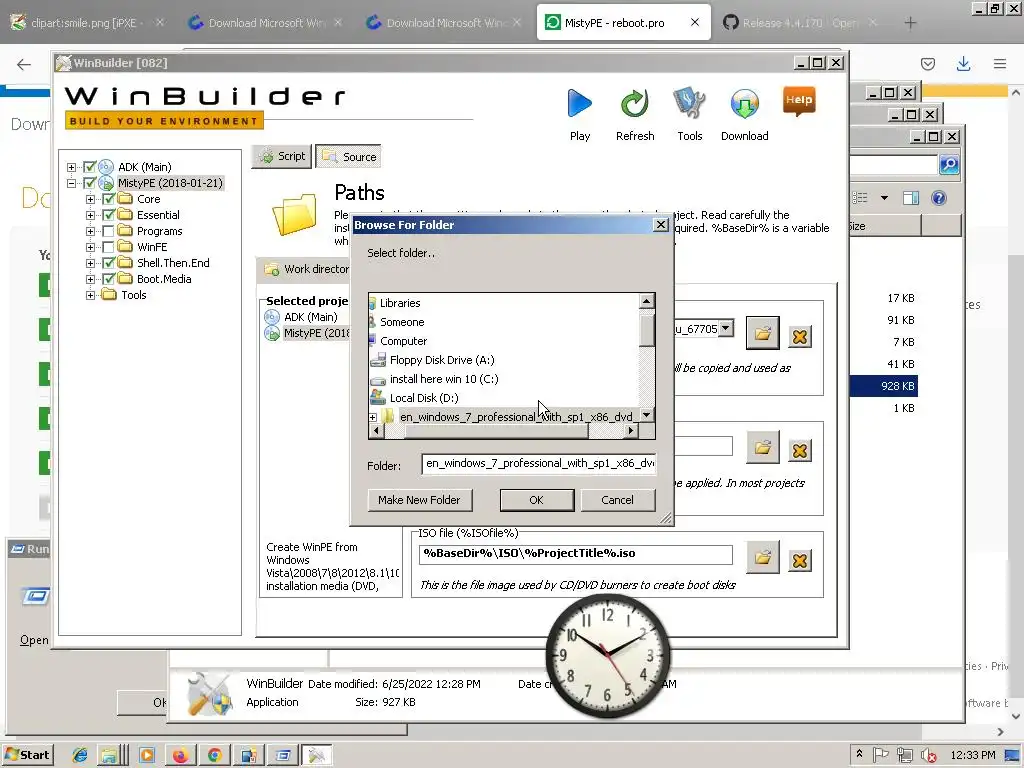Browse for ISO file folder icon

pos(763,558)
